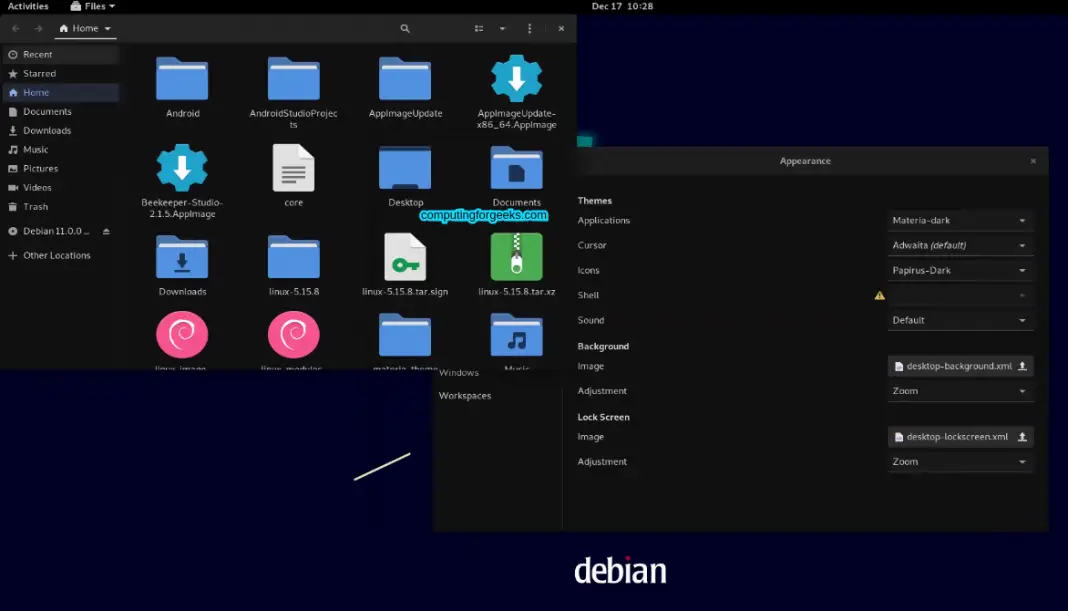Open the Cursor theme selector showing Adwaita

click(x=958, y=245)
